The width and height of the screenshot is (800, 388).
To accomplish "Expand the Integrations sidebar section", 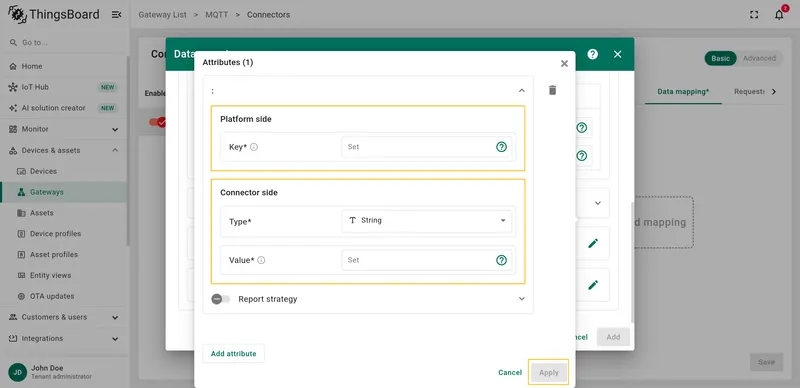I will coord(63,338).
